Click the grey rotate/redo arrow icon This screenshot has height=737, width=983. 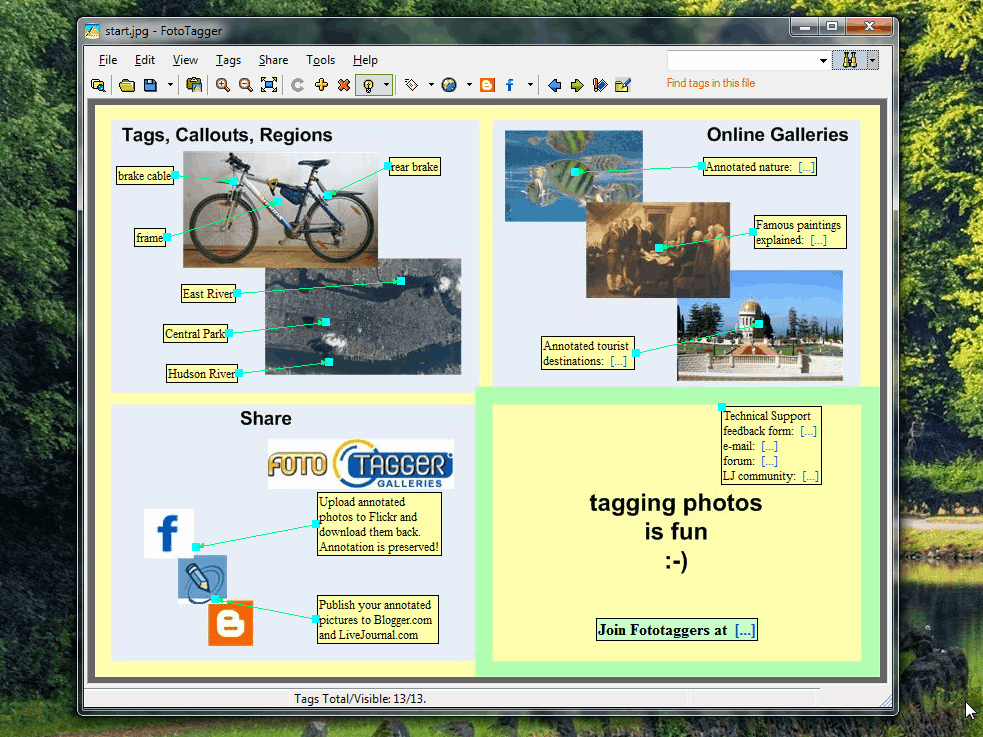[x=298, y=85]
